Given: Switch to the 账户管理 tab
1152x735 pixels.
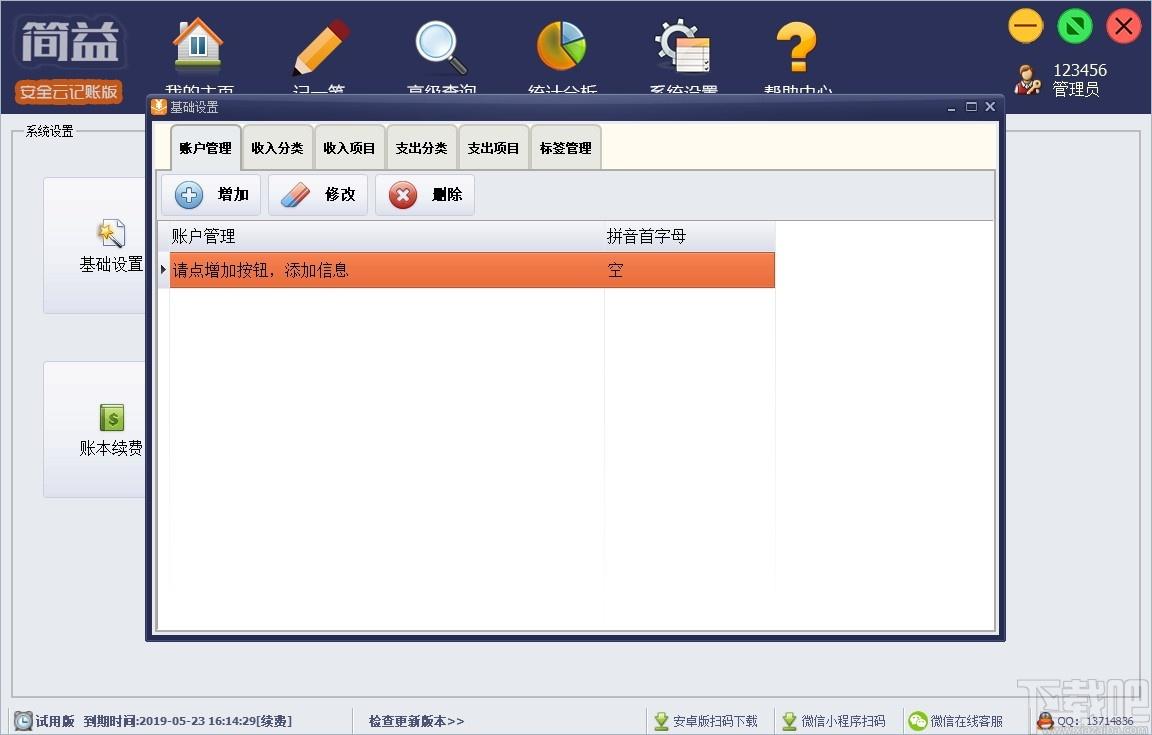Looking at the screenshot, I should tap(206, 148).
